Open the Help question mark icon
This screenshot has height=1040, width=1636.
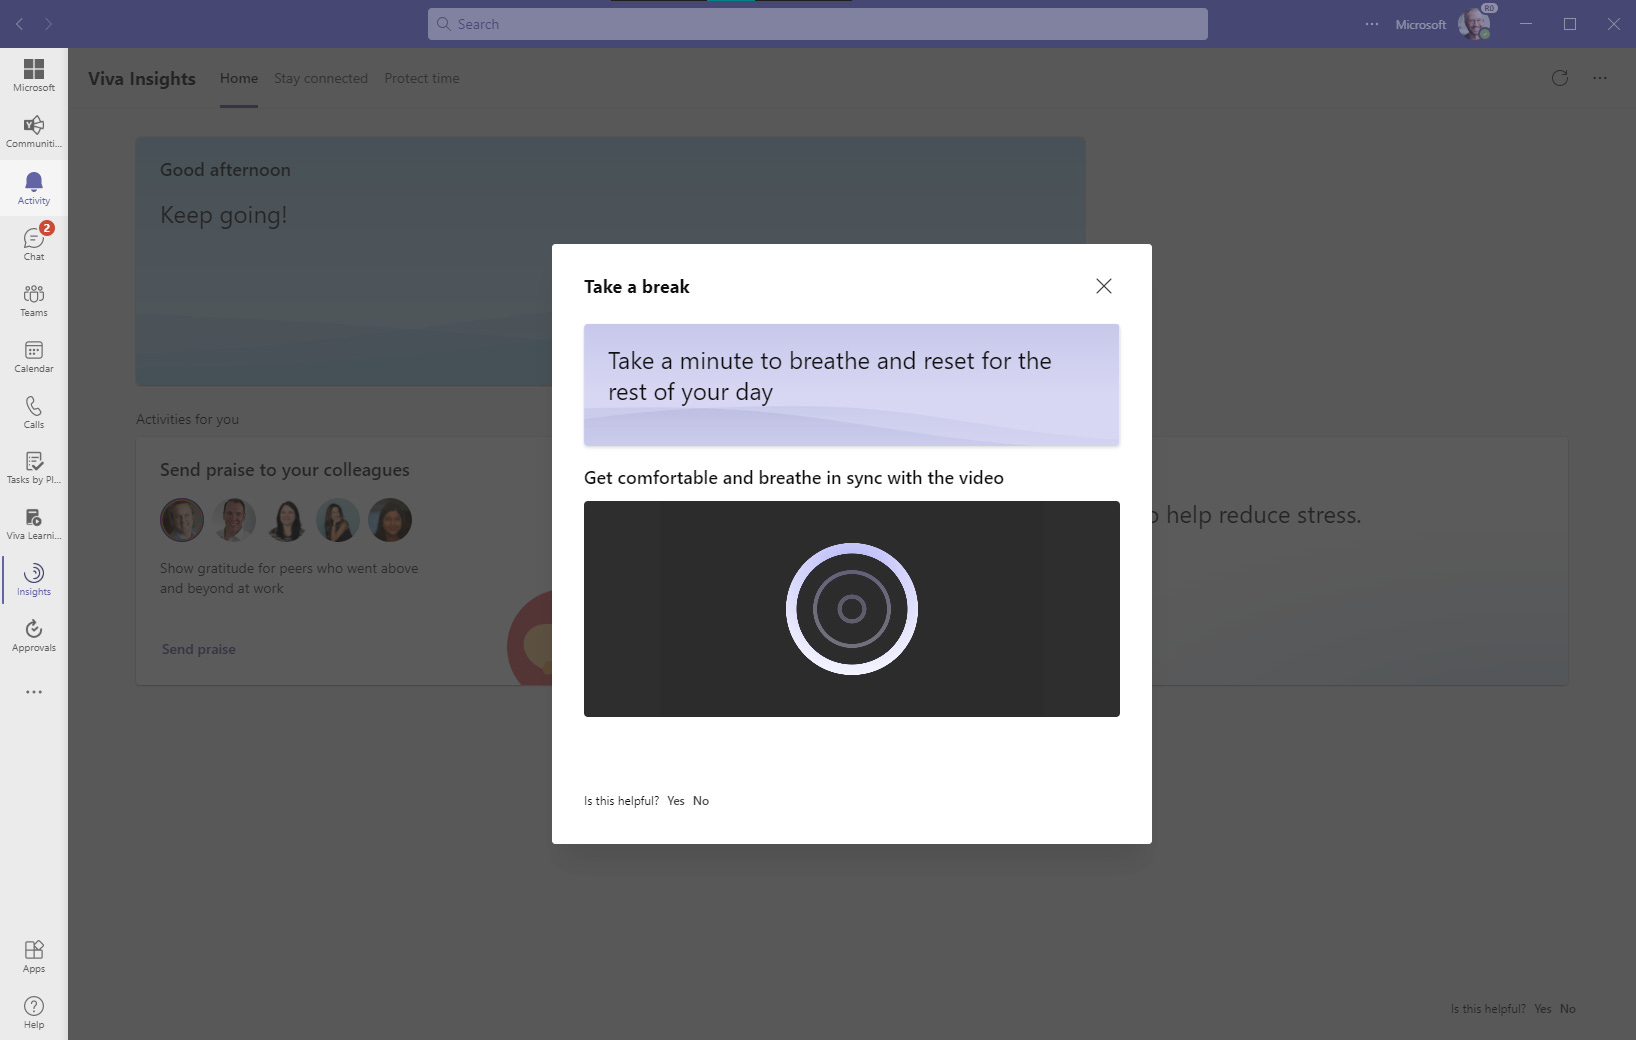click(34, 1012)
